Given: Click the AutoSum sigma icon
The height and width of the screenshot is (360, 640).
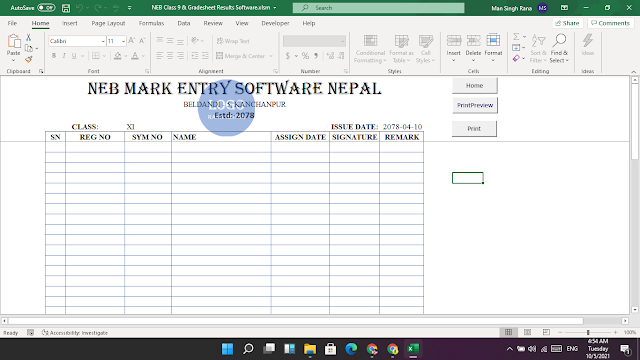Looking at the screenshot, I should point(516,37).
